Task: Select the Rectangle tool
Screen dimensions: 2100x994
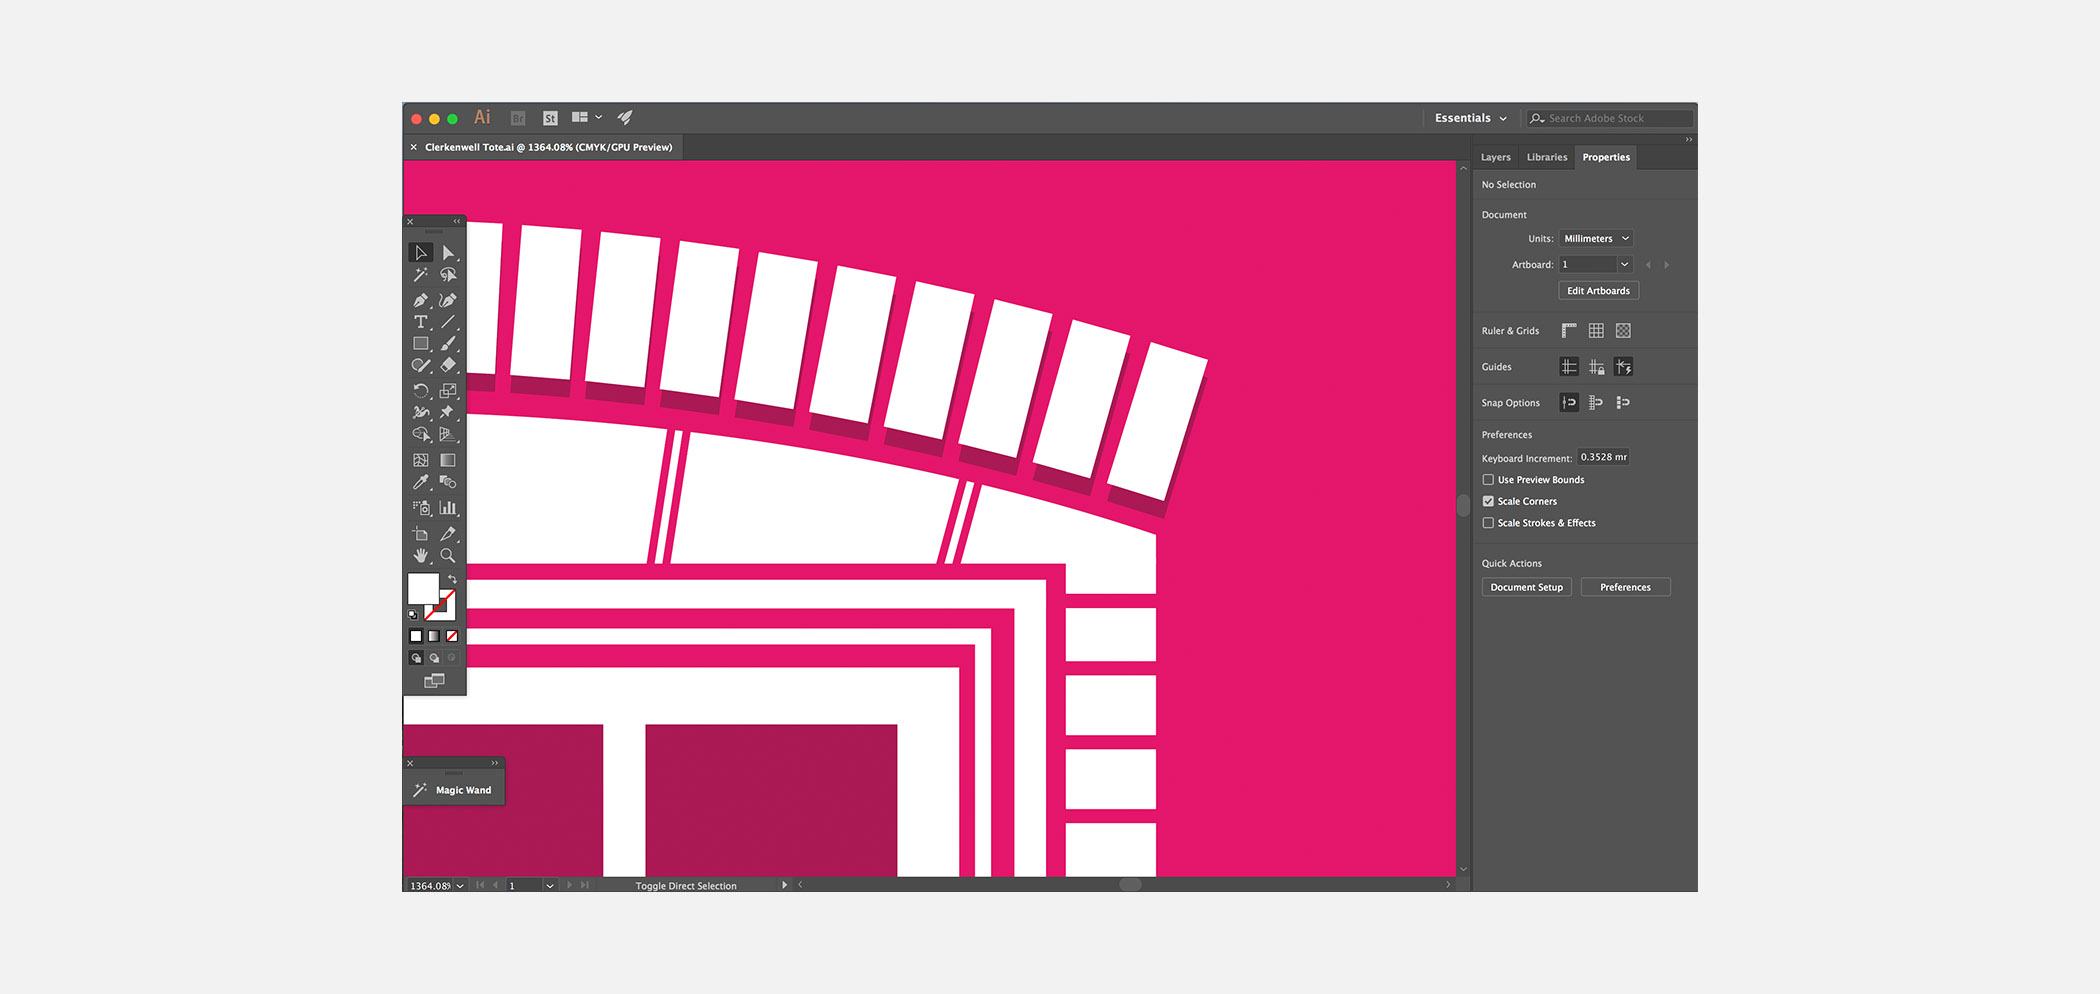Action: [x=421, y=344]
